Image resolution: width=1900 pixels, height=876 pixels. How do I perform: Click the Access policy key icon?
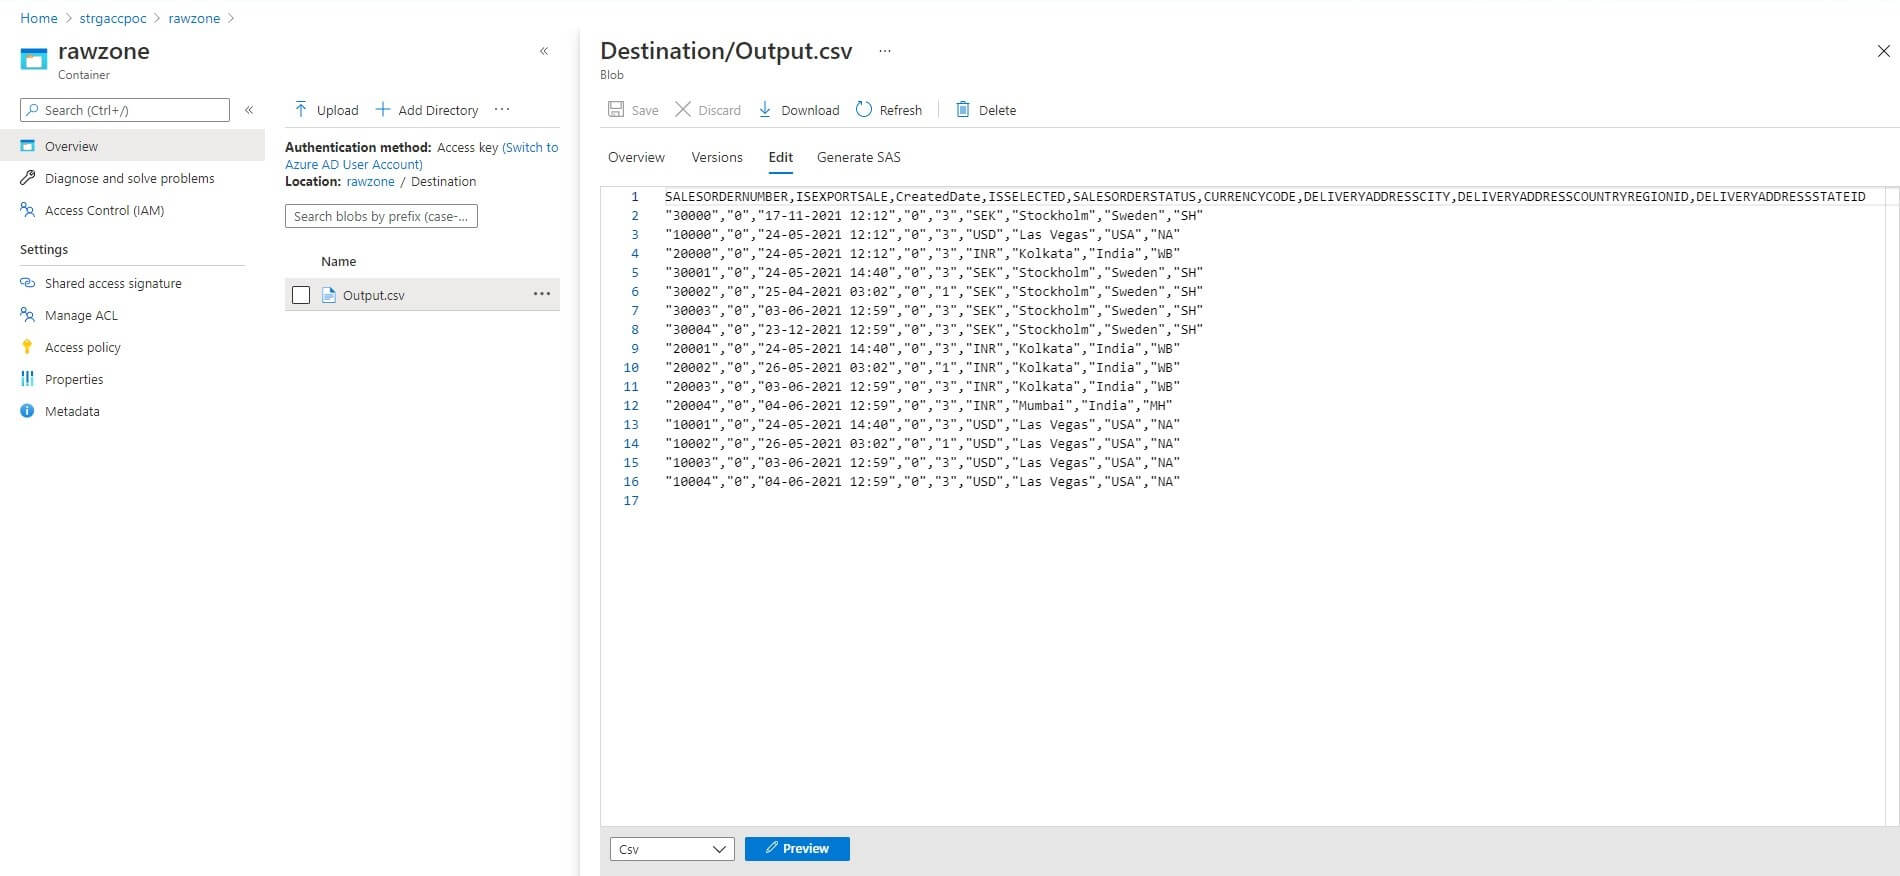coord(27,347)
